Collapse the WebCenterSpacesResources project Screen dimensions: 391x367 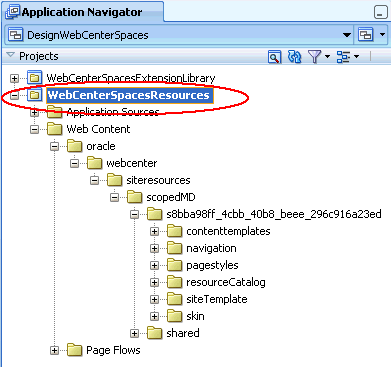coord(14,96)
